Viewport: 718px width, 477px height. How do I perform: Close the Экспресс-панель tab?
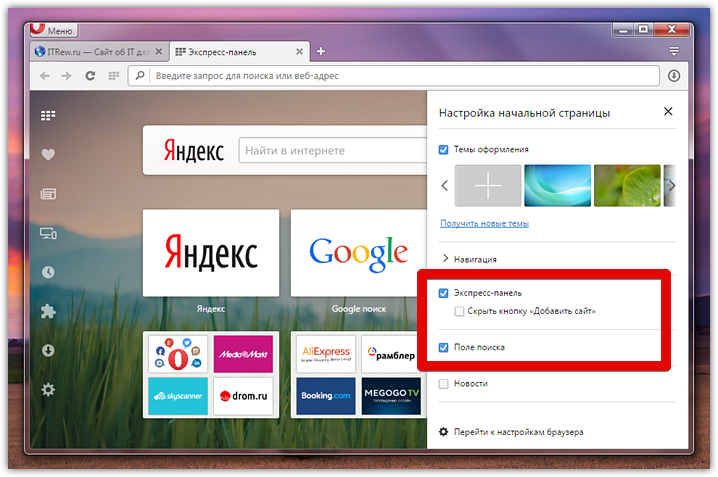(299, 52)
